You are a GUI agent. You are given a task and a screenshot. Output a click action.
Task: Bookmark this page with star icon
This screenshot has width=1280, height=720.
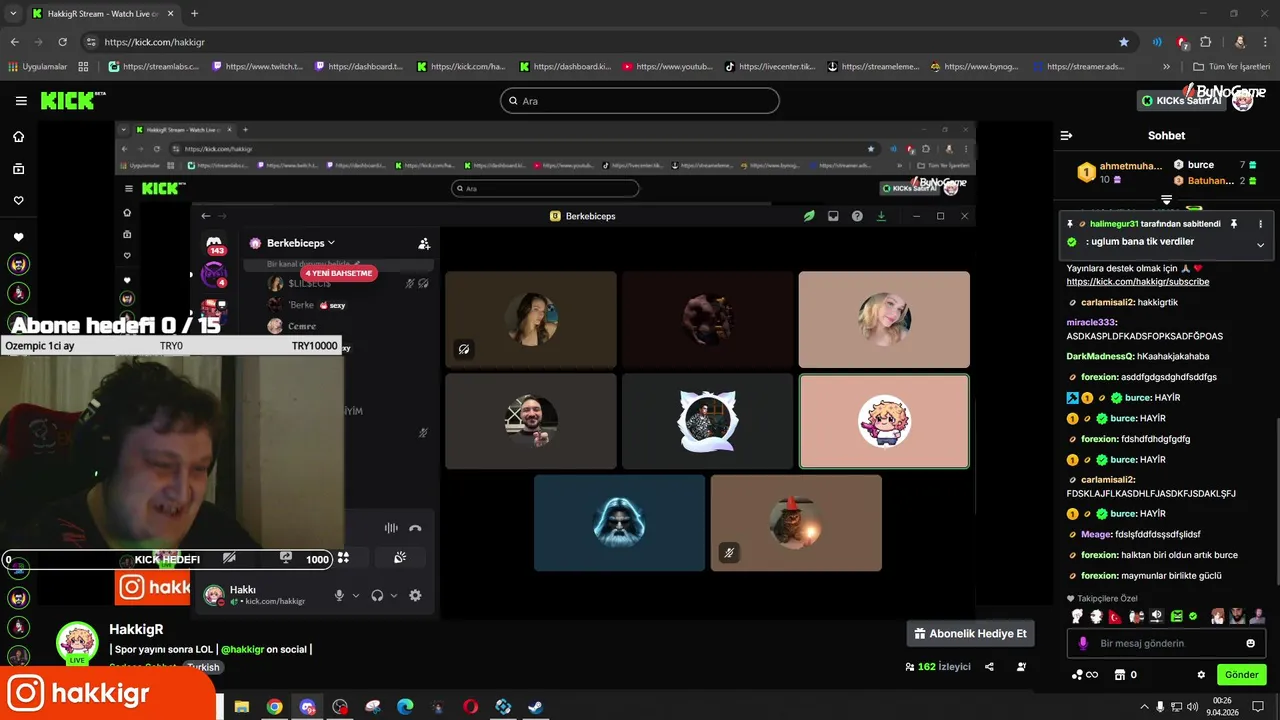coord(1124,42)
